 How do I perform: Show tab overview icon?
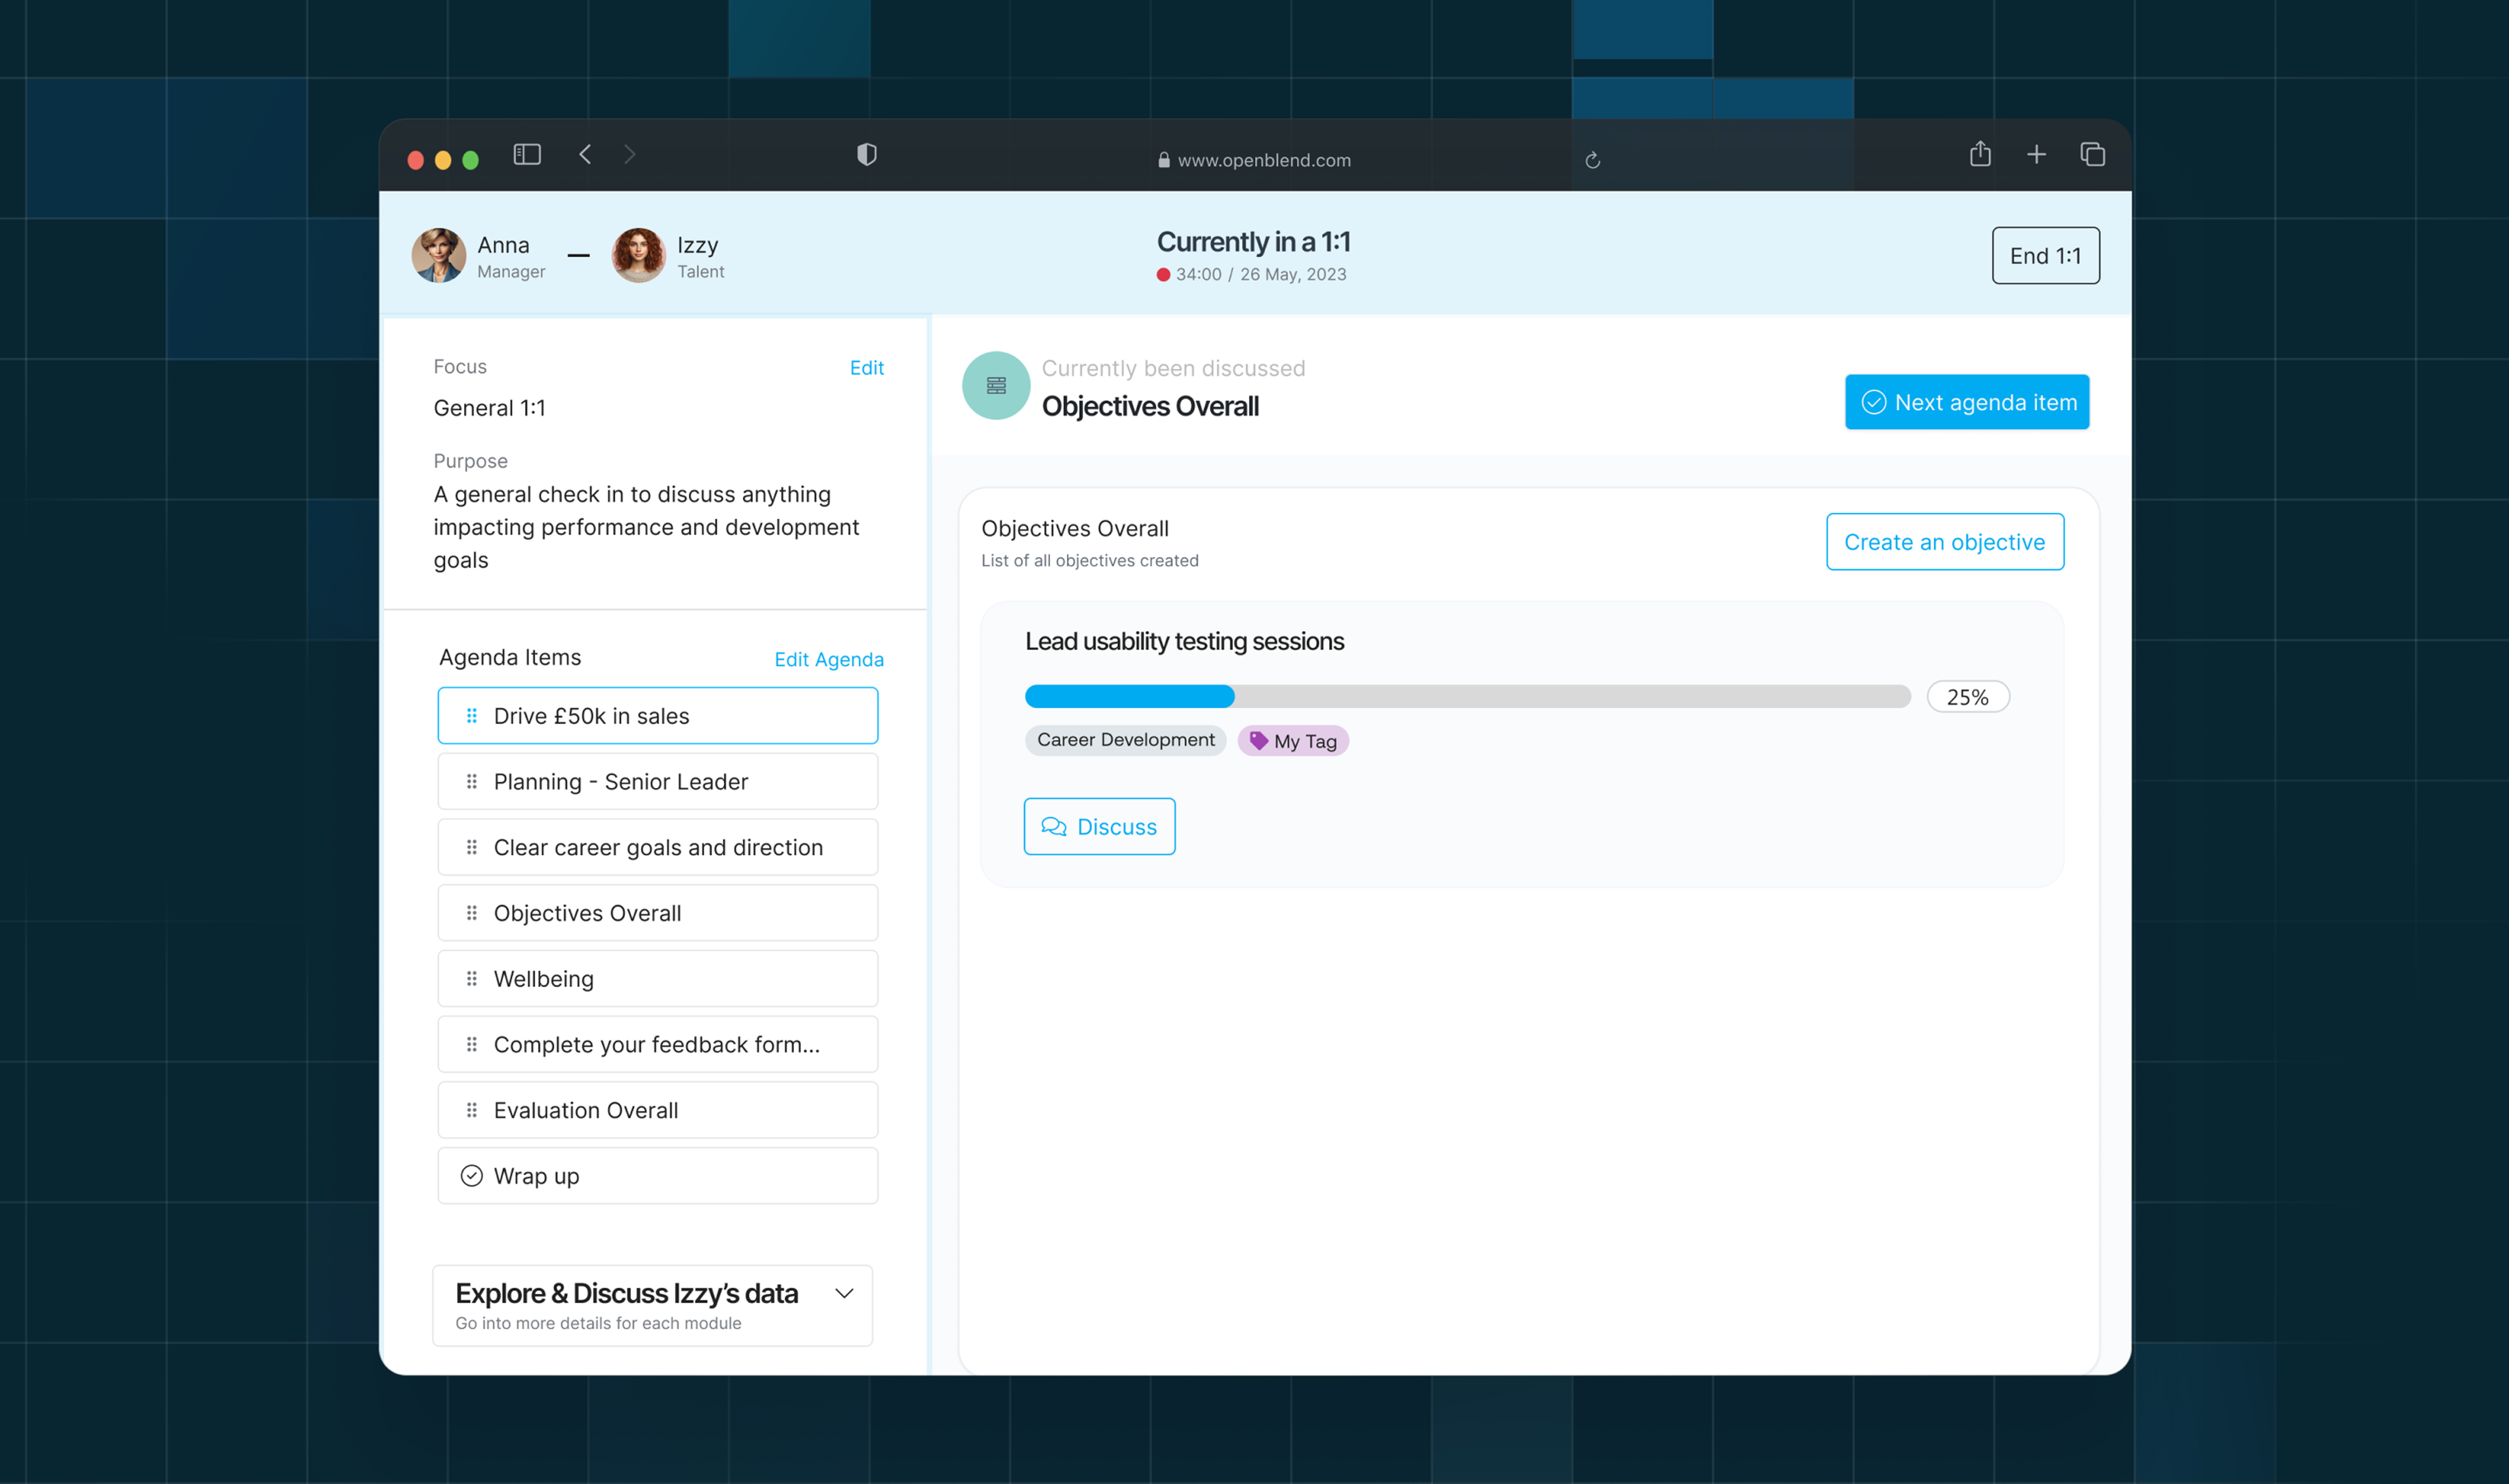2093,154
